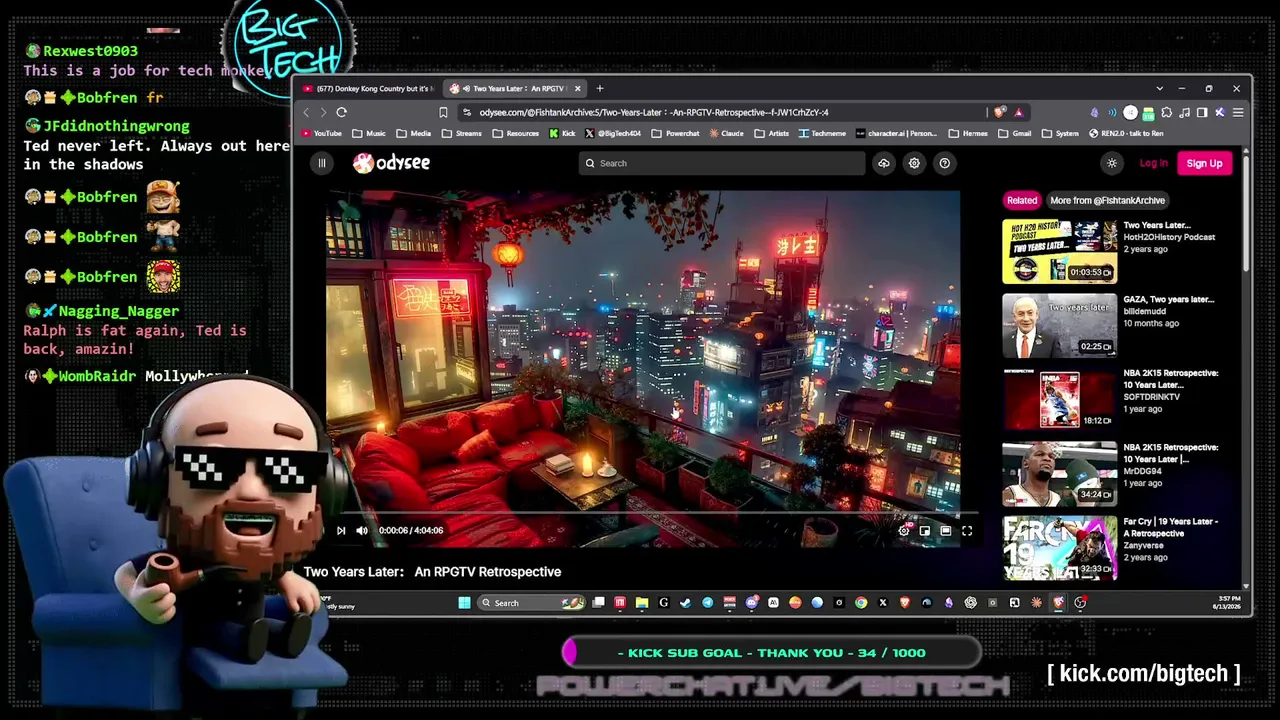Focus the Odysee search field
Screen dimensions: 1280x720
pyautogui.click(x=723, y=163)
